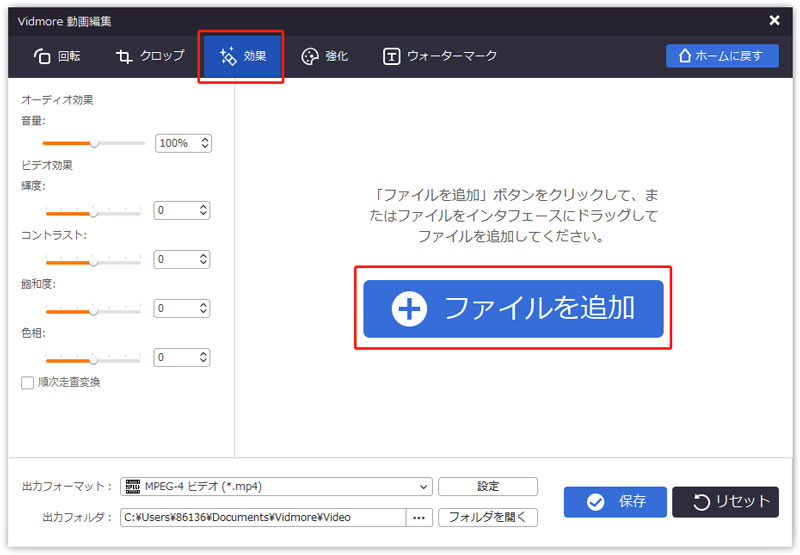Click the コントラスト contrast slider
Viewport: 800px width, 555px height.
[93, 261]
